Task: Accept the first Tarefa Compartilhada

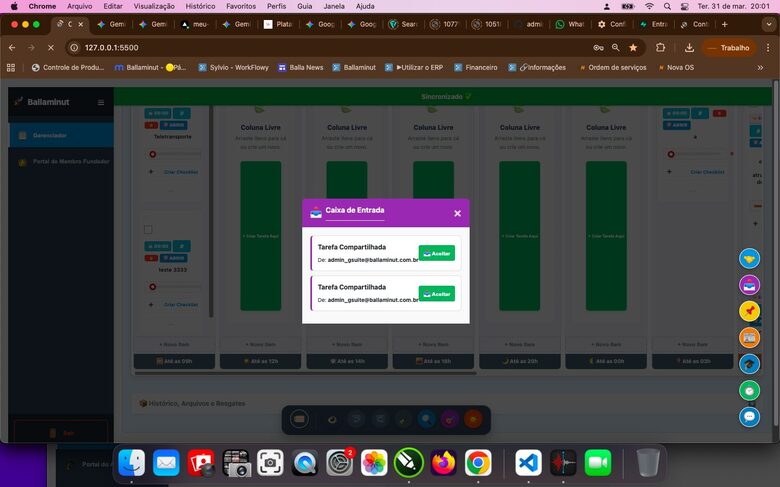Action: tap(436, 253)
